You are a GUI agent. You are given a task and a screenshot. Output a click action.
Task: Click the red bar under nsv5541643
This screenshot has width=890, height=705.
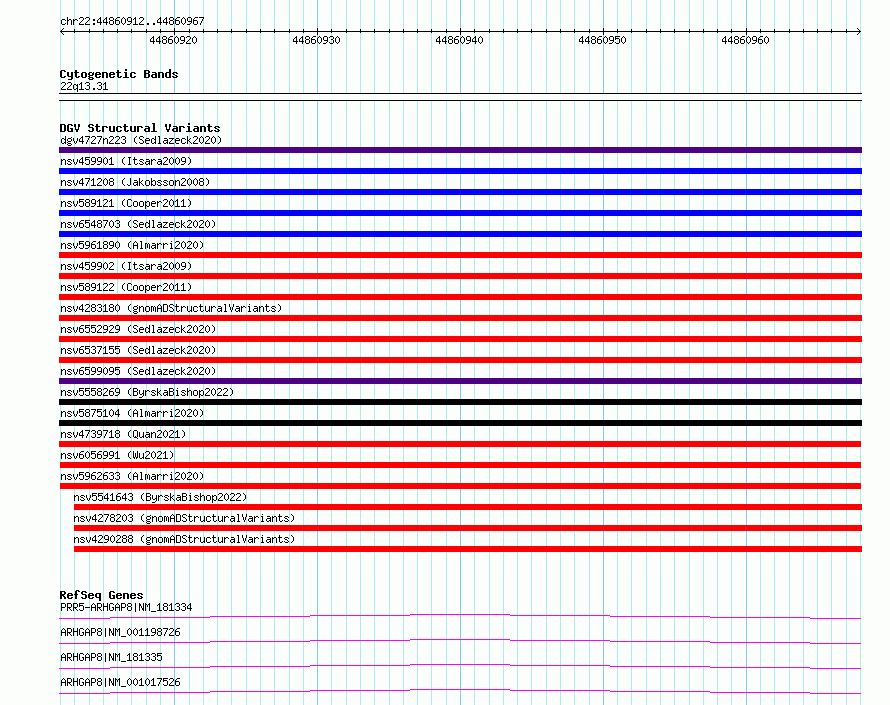tap(468, 507)
